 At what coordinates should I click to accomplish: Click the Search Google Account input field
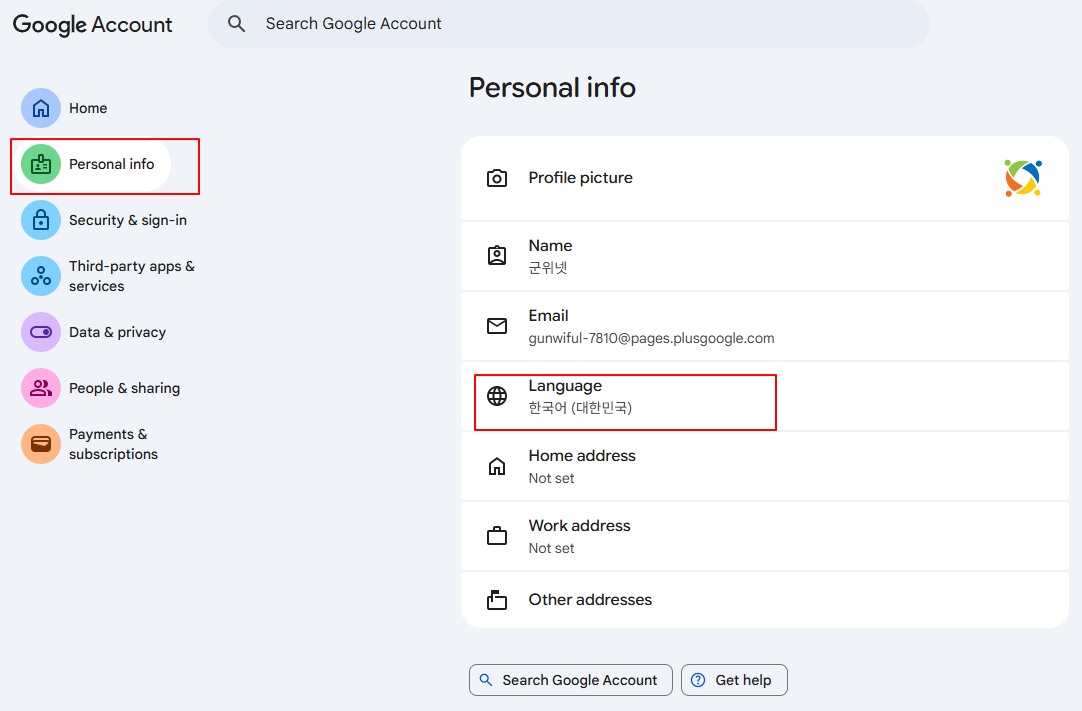[580, 24]
